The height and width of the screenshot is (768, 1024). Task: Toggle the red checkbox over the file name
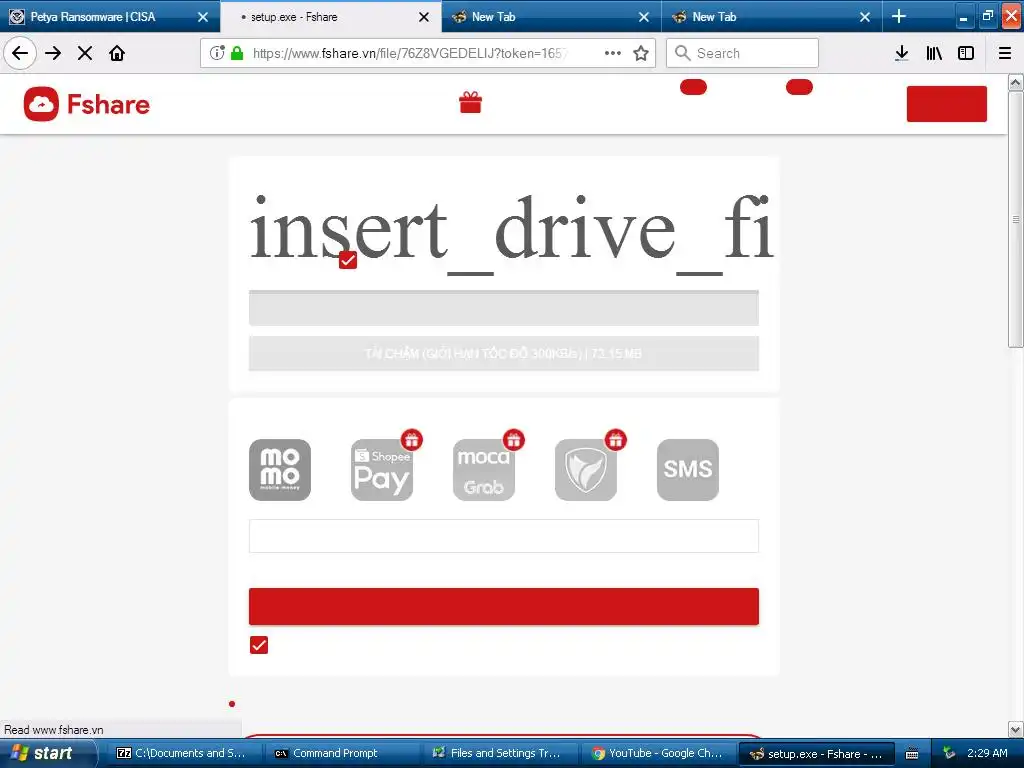pyautogui.click(x=348, y=260)
